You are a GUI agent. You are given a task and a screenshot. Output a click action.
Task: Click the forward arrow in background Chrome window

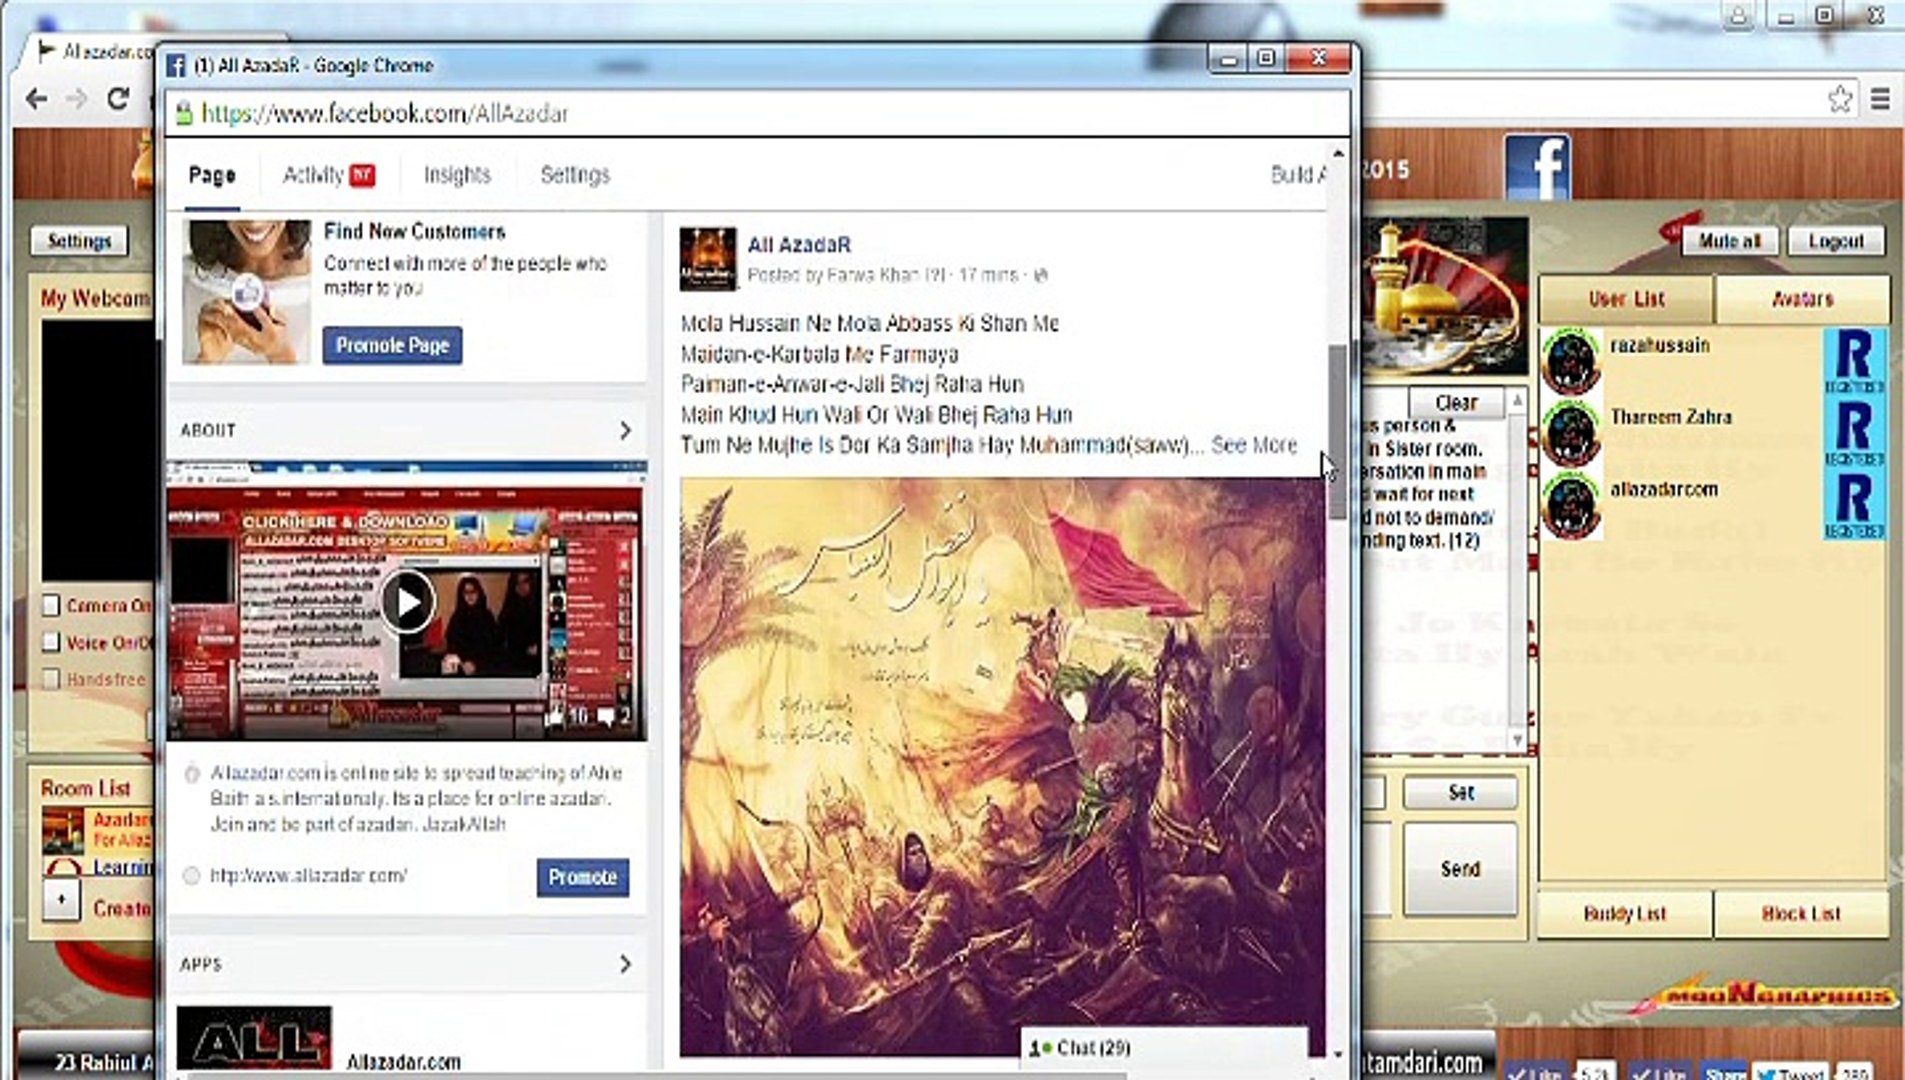click(x=76, y=99)
